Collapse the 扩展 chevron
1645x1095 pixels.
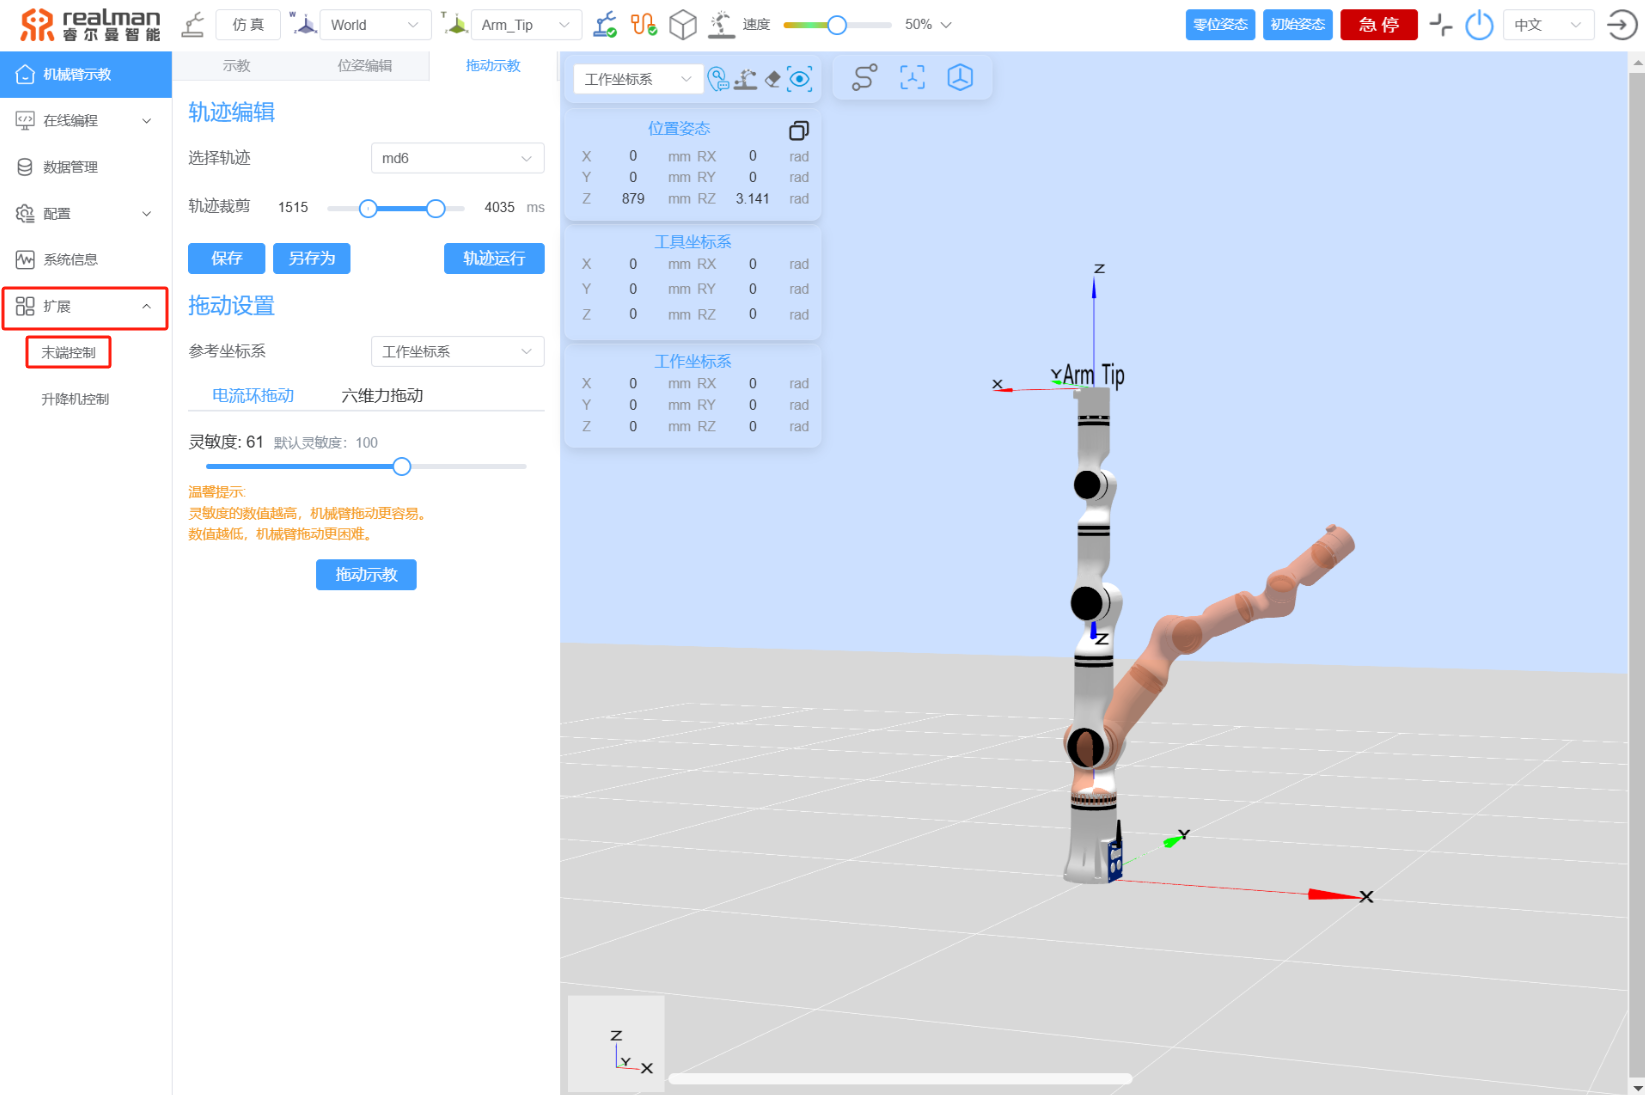pyautogui.click(x=147, y=306)
